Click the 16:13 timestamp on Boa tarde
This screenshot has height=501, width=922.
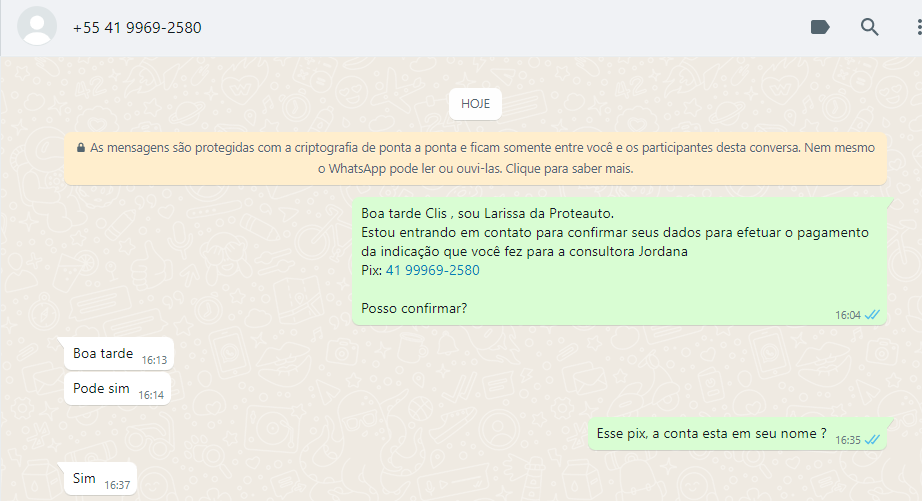(x=154, y=359)
